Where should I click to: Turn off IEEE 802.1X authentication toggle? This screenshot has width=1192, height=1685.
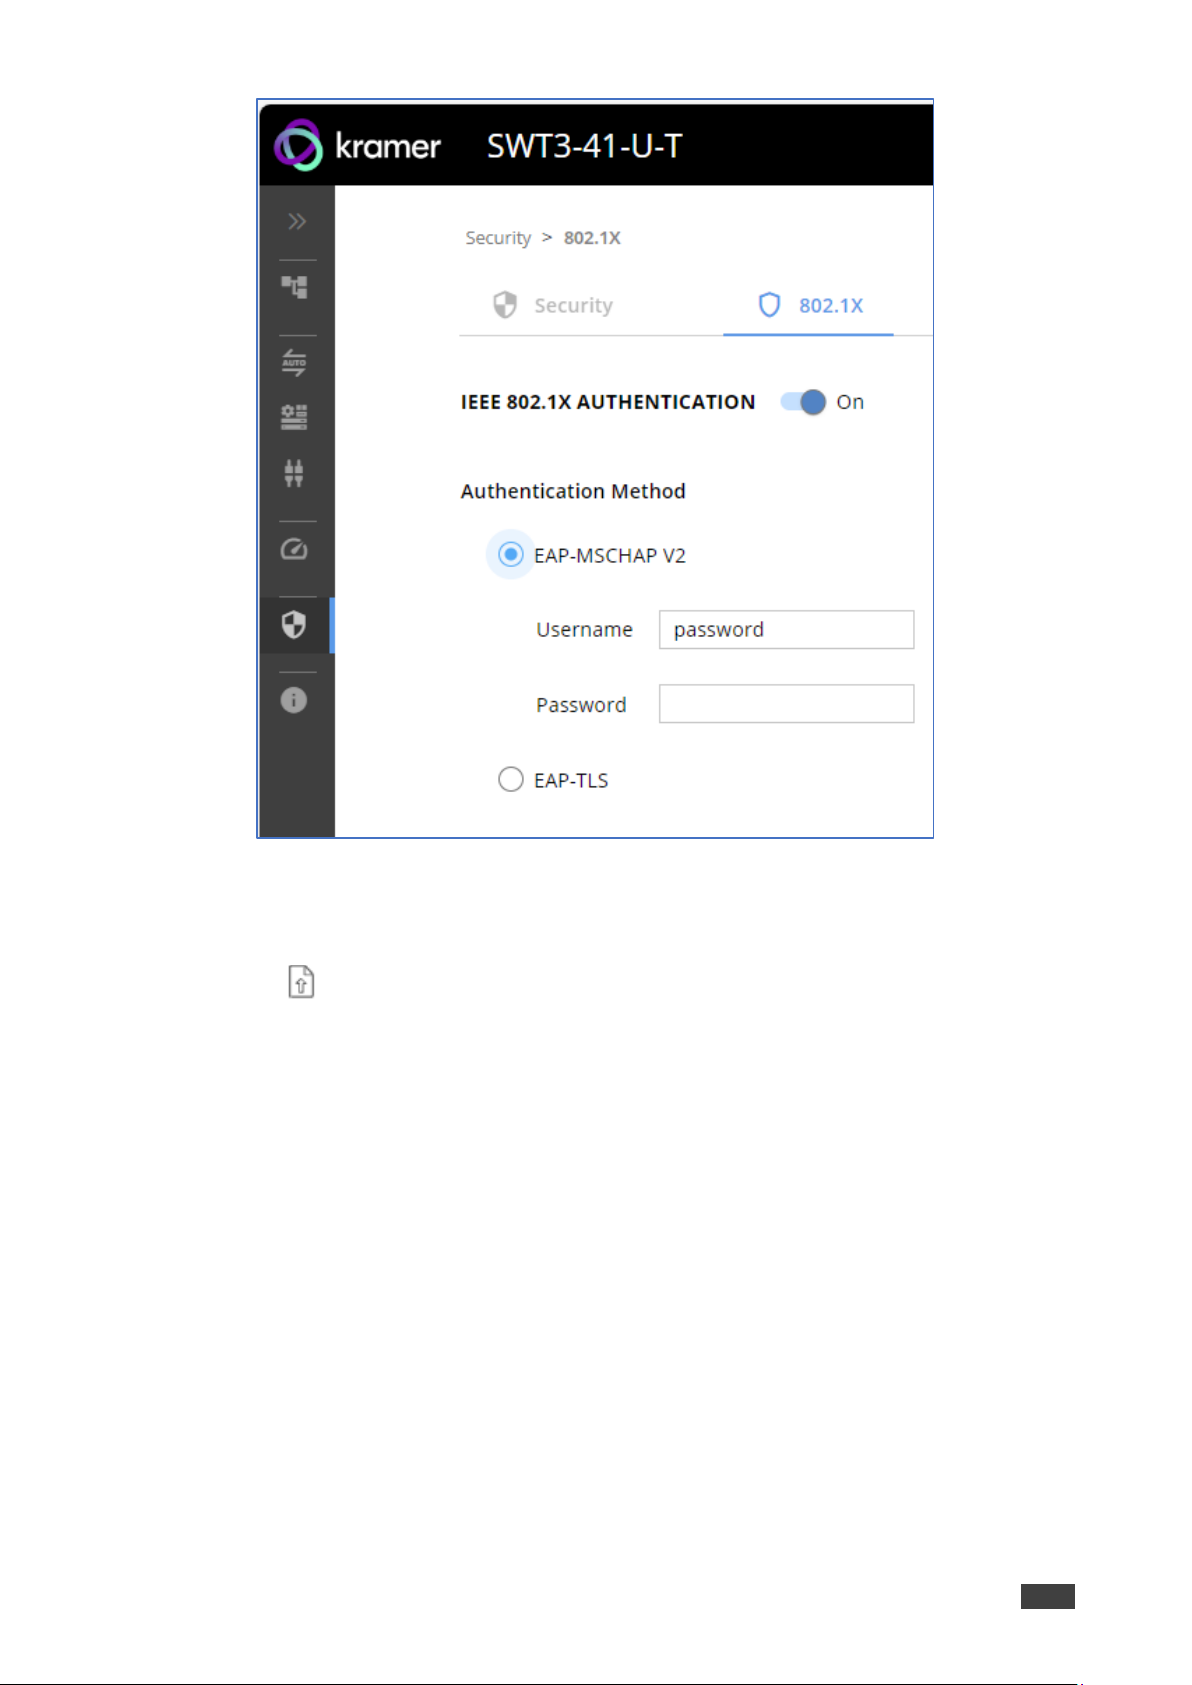(804, 402)
